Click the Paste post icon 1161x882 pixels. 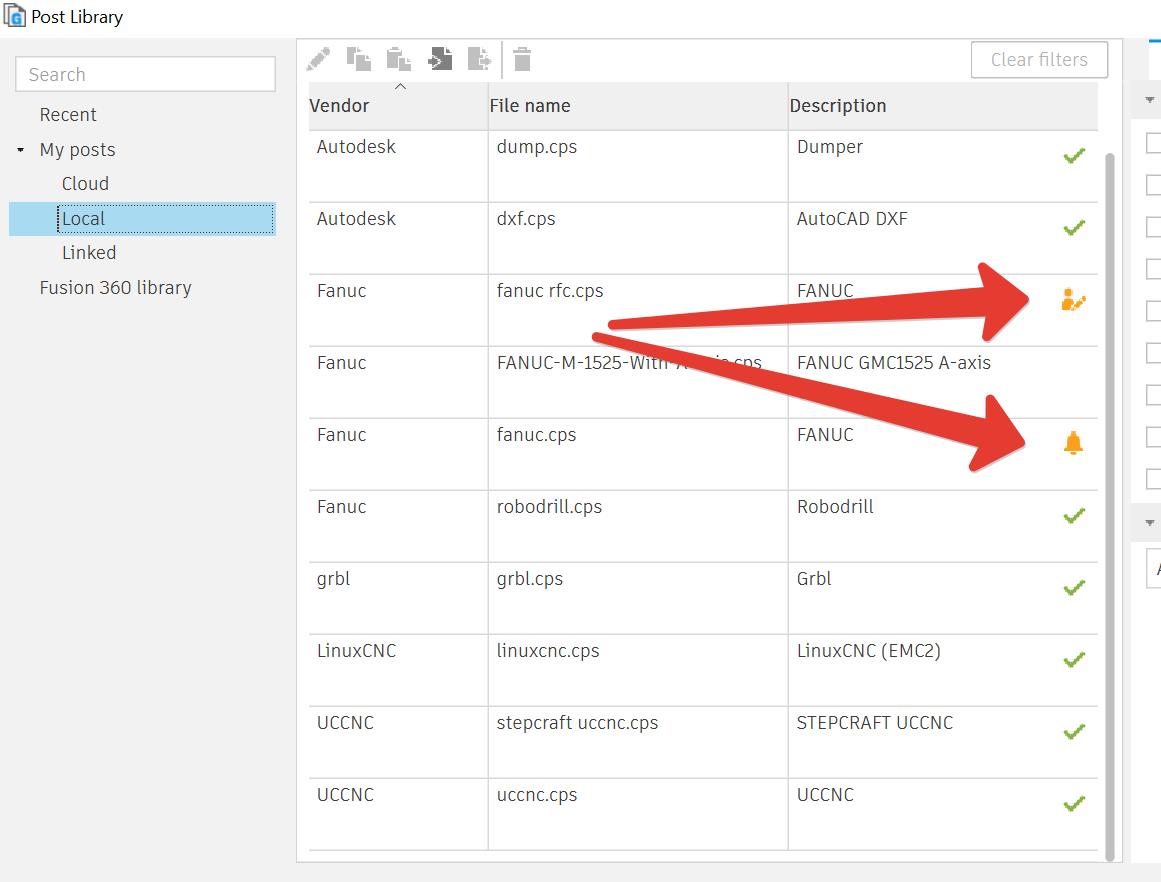tap(399, 60)
